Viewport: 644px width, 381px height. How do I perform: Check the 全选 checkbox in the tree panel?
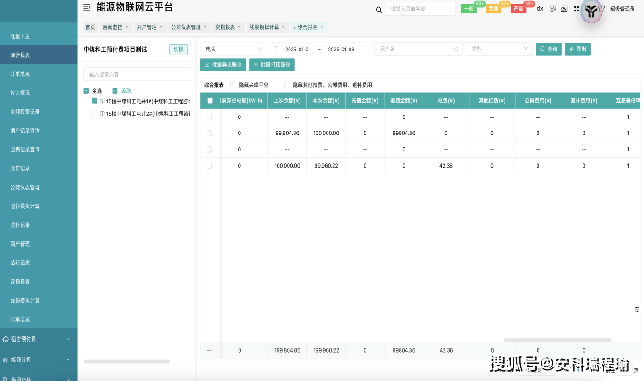[86, 91]
